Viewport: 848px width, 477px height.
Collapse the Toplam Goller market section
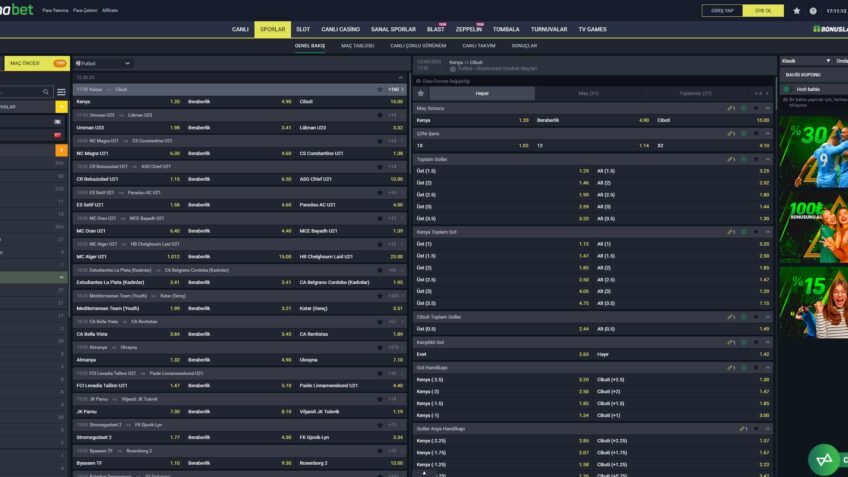[766, 159]
